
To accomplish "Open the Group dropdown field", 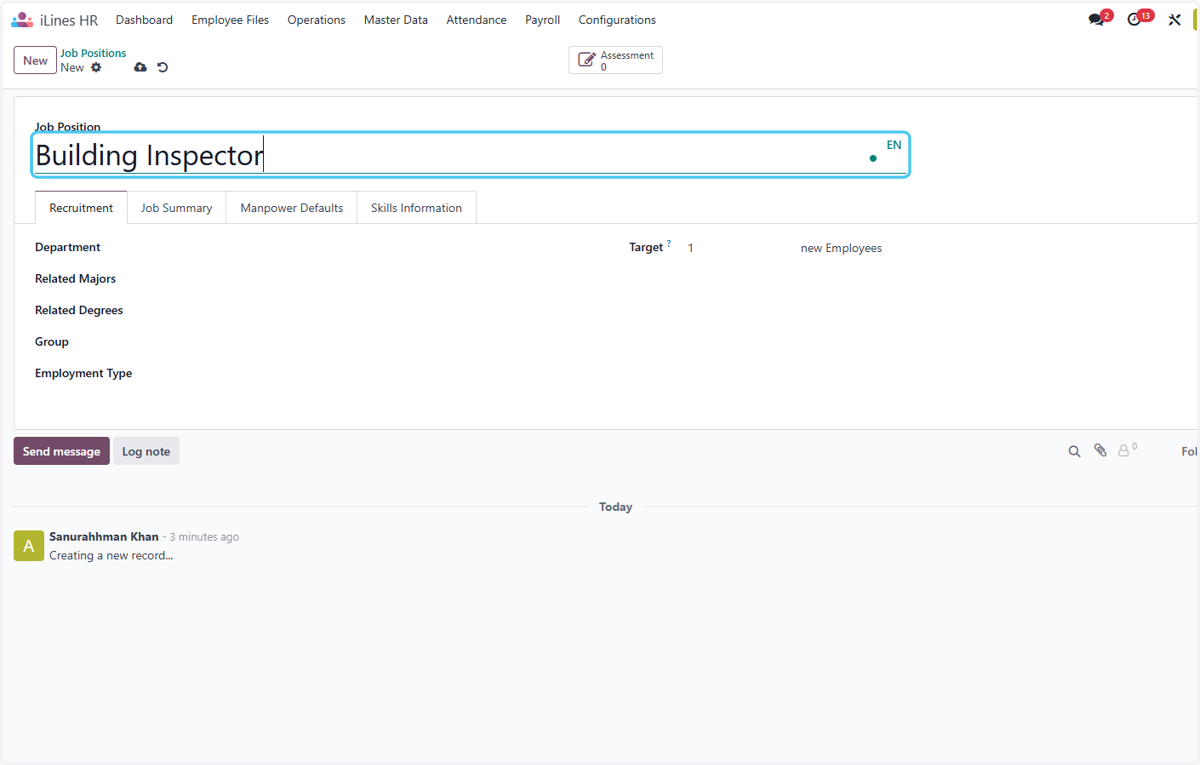I will (x=380, y=342).
